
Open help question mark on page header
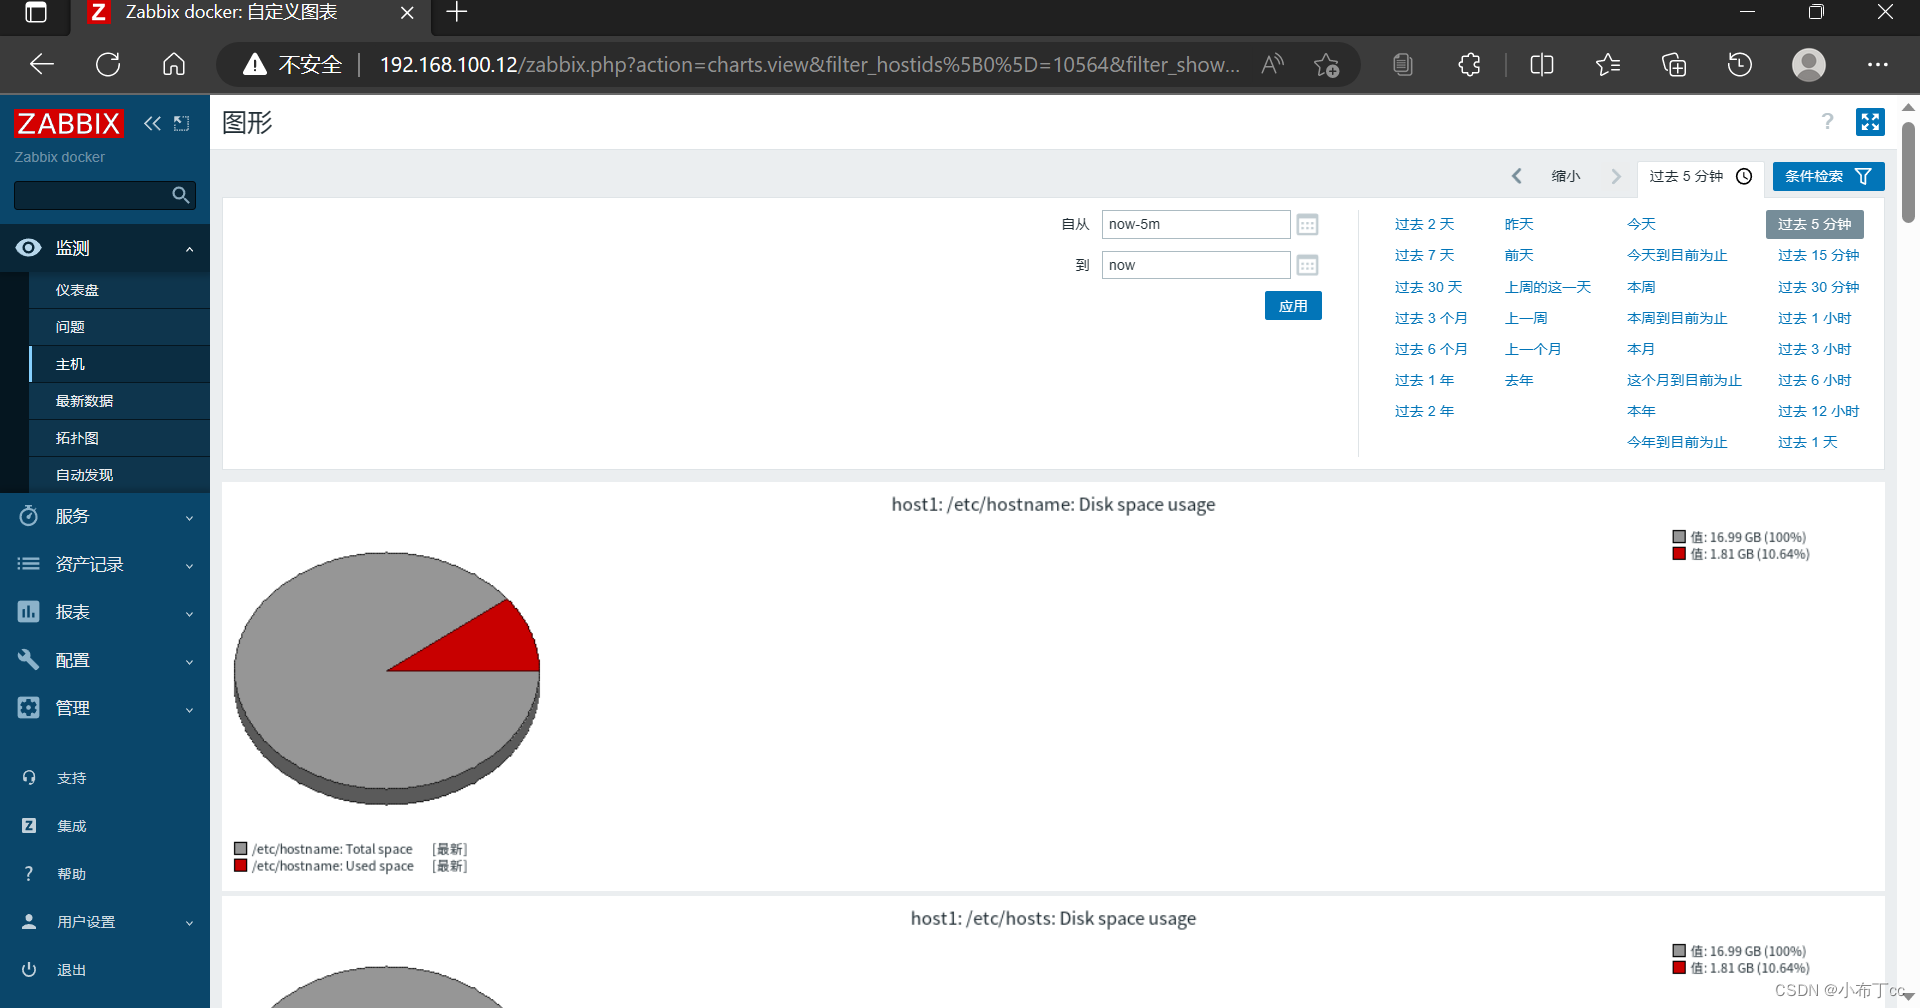click(x=1827, y=122)
